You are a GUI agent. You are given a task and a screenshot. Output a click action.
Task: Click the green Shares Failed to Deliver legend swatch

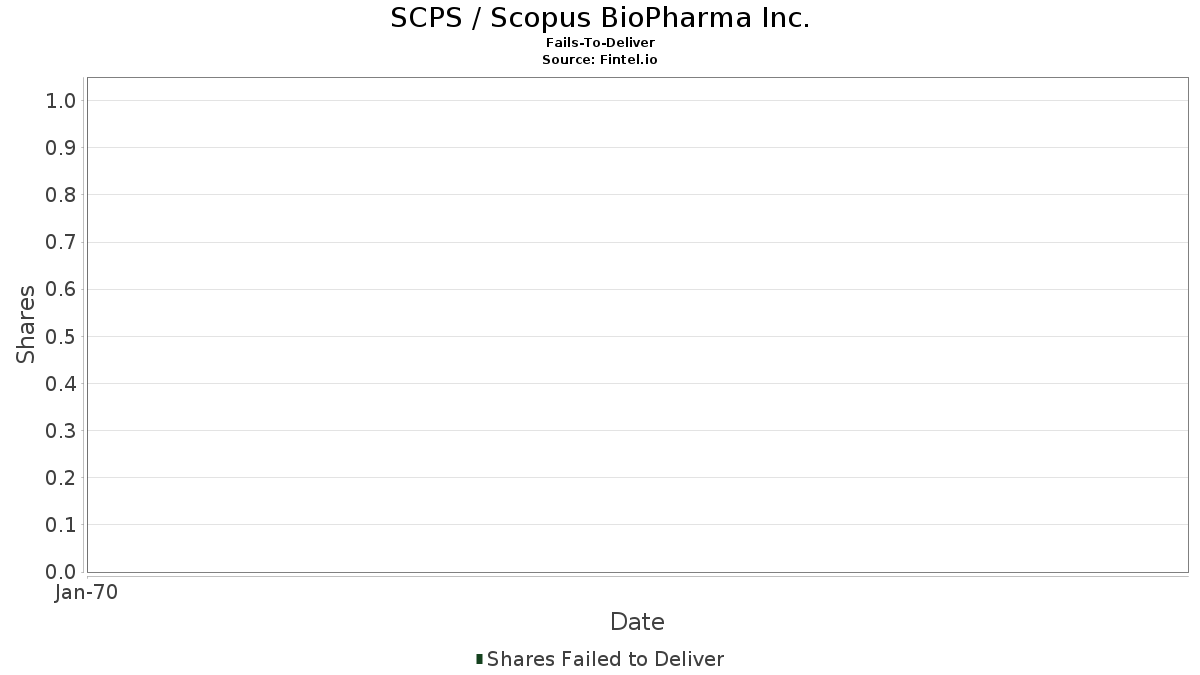(x=479, y=659)
